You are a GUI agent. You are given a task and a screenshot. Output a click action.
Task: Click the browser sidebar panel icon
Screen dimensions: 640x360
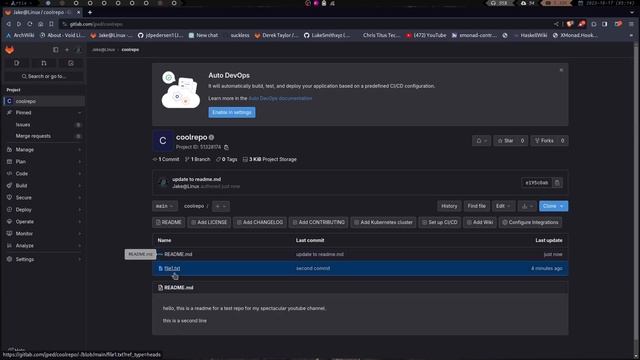tap(604, 24)
